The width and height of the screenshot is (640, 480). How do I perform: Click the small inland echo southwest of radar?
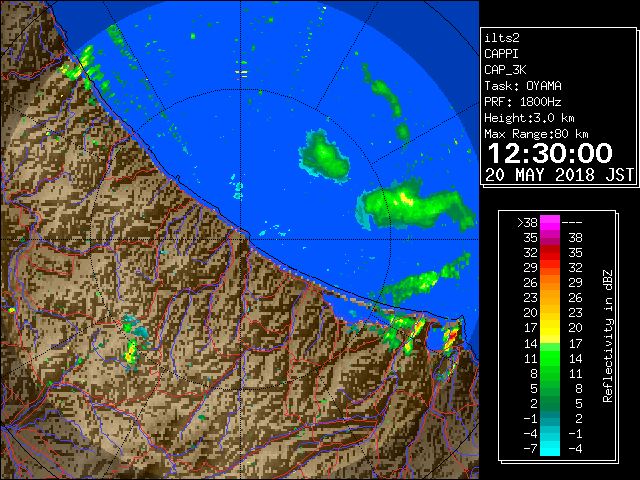point(131,352)
